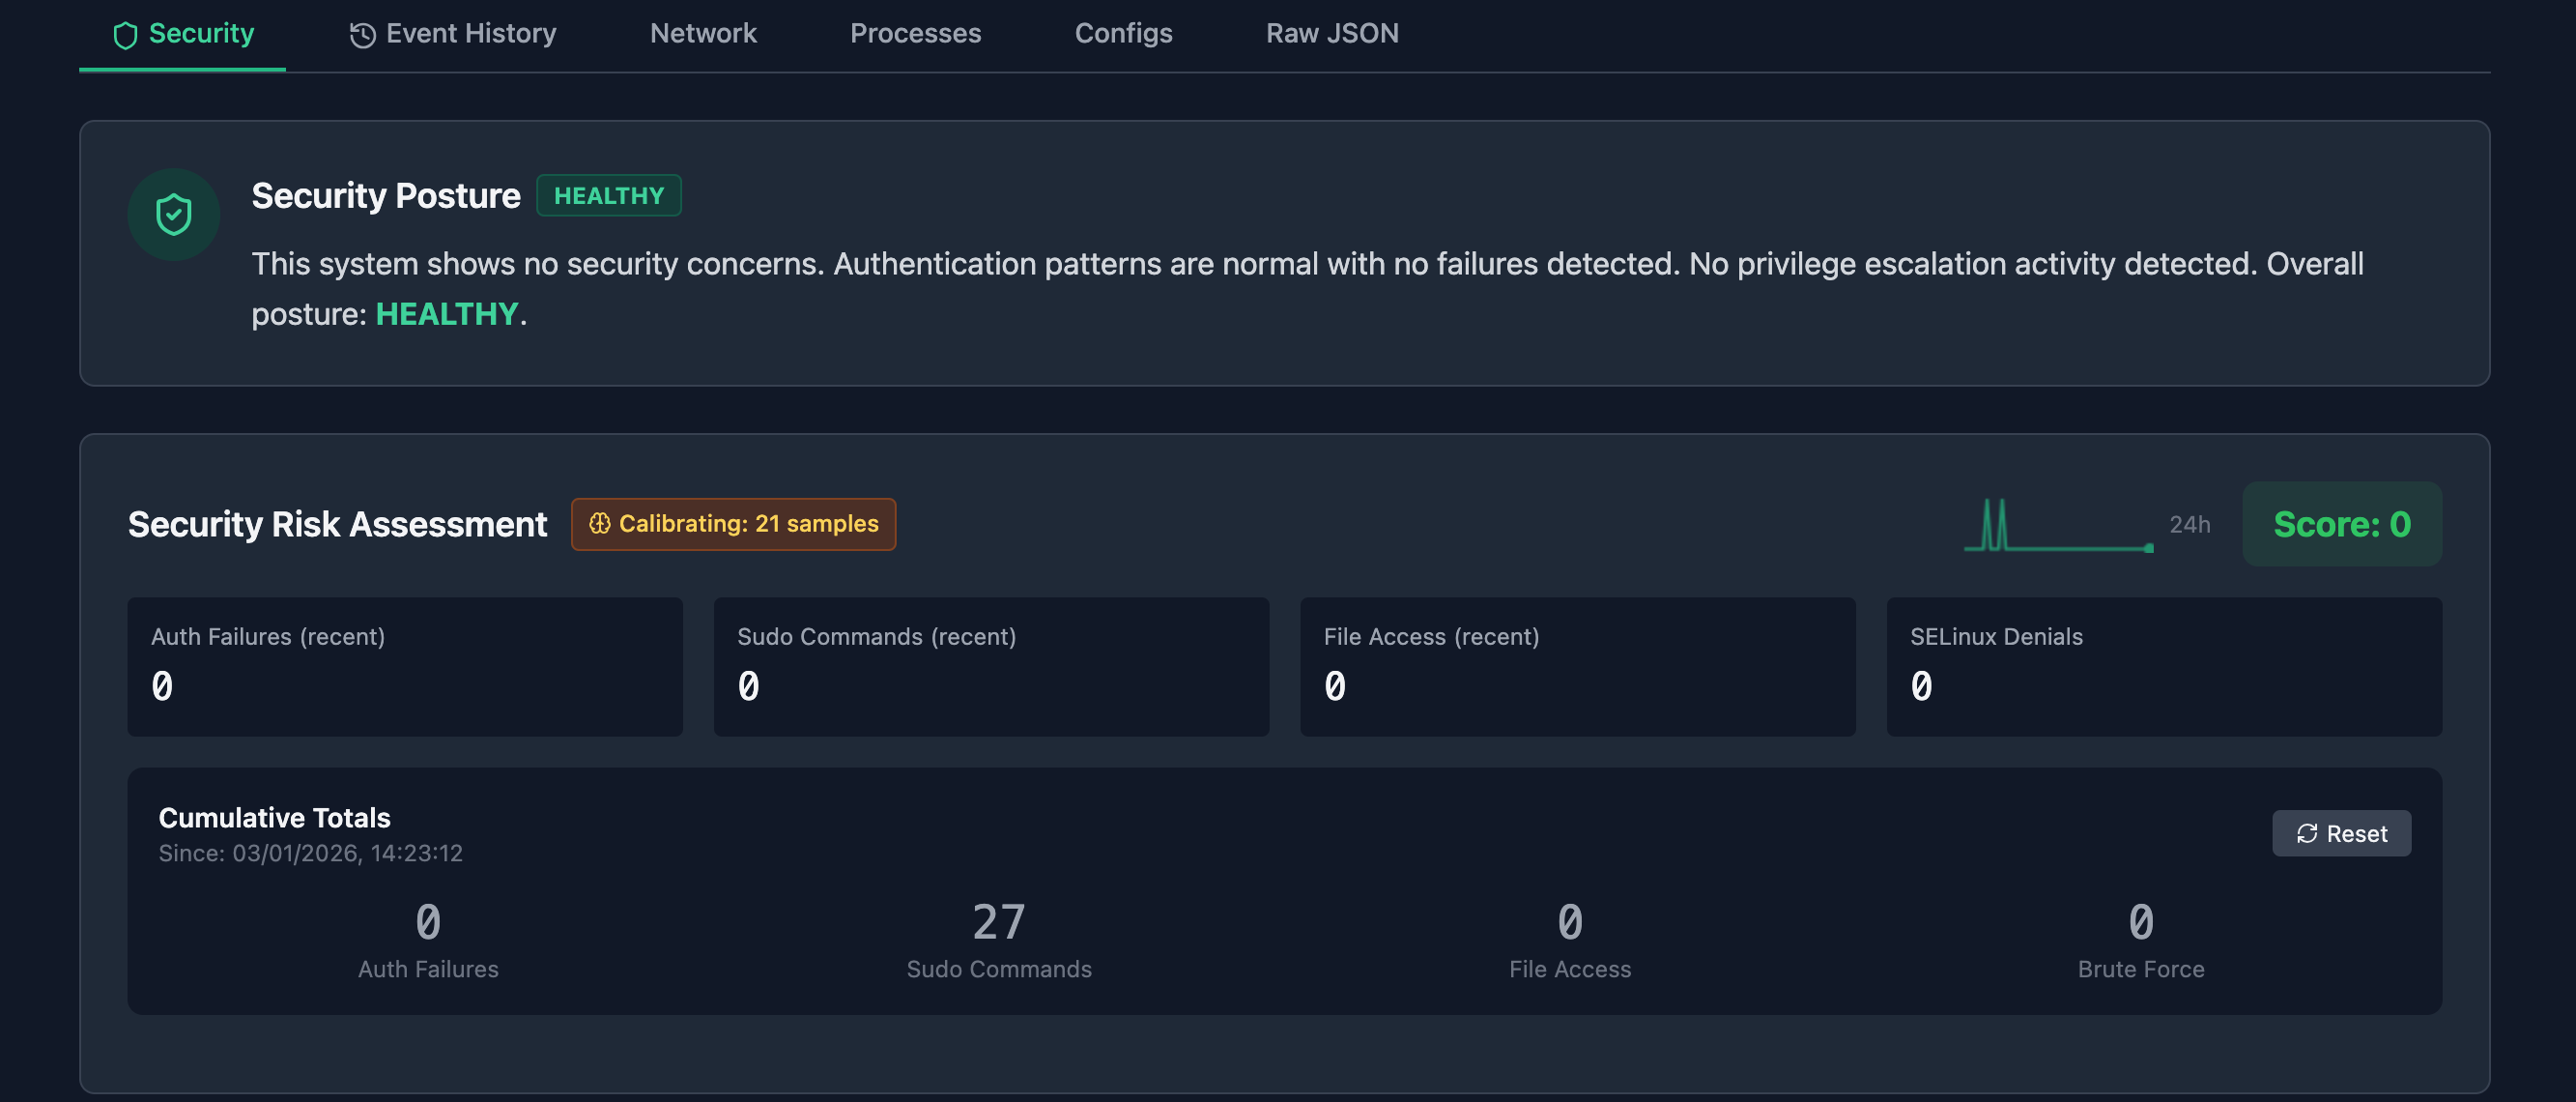Select the SELinux Denials card

(2163, 667)
